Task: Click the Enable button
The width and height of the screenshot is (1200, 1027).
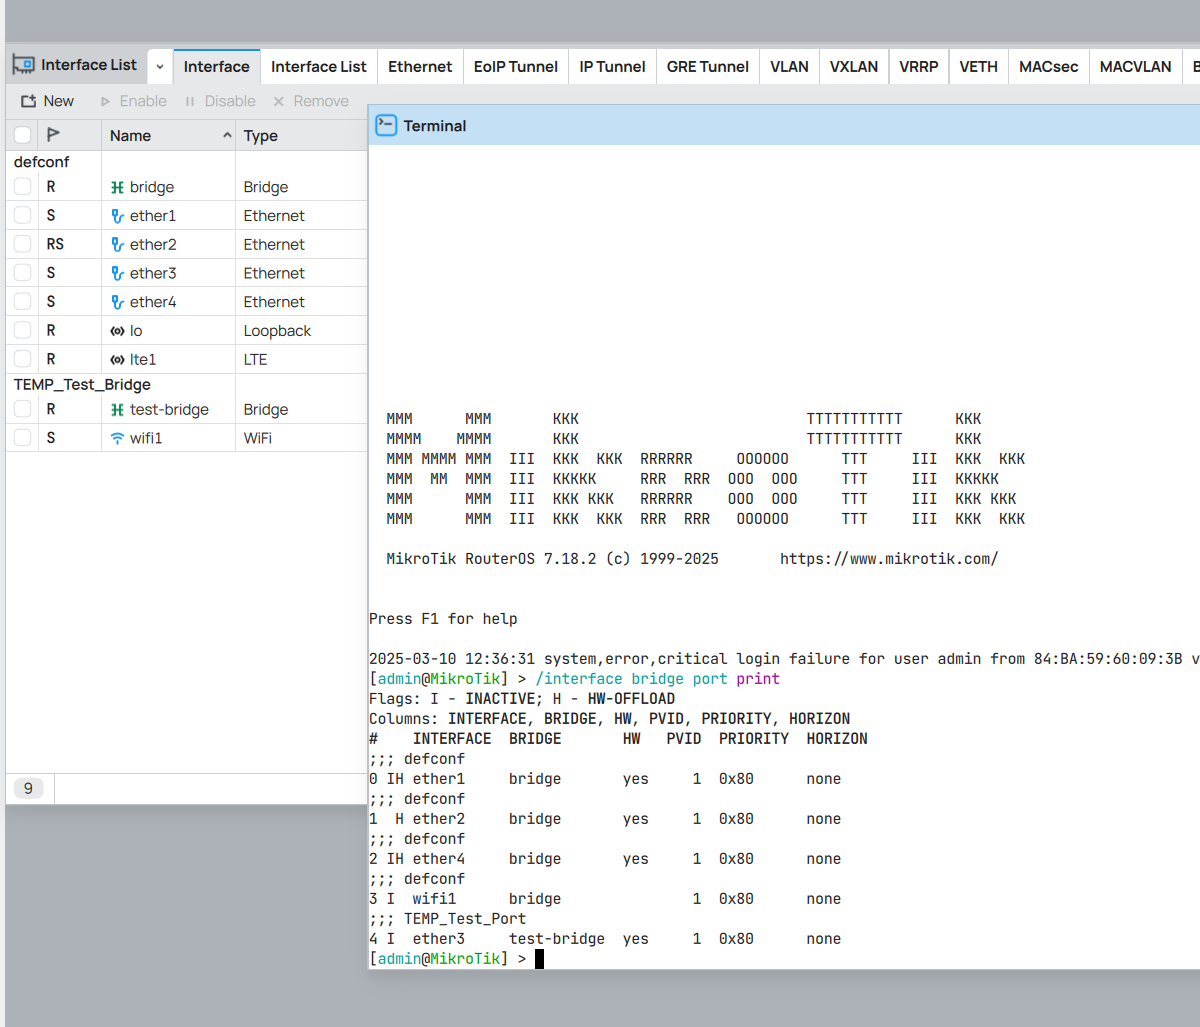Action: (x=133, y=101)
